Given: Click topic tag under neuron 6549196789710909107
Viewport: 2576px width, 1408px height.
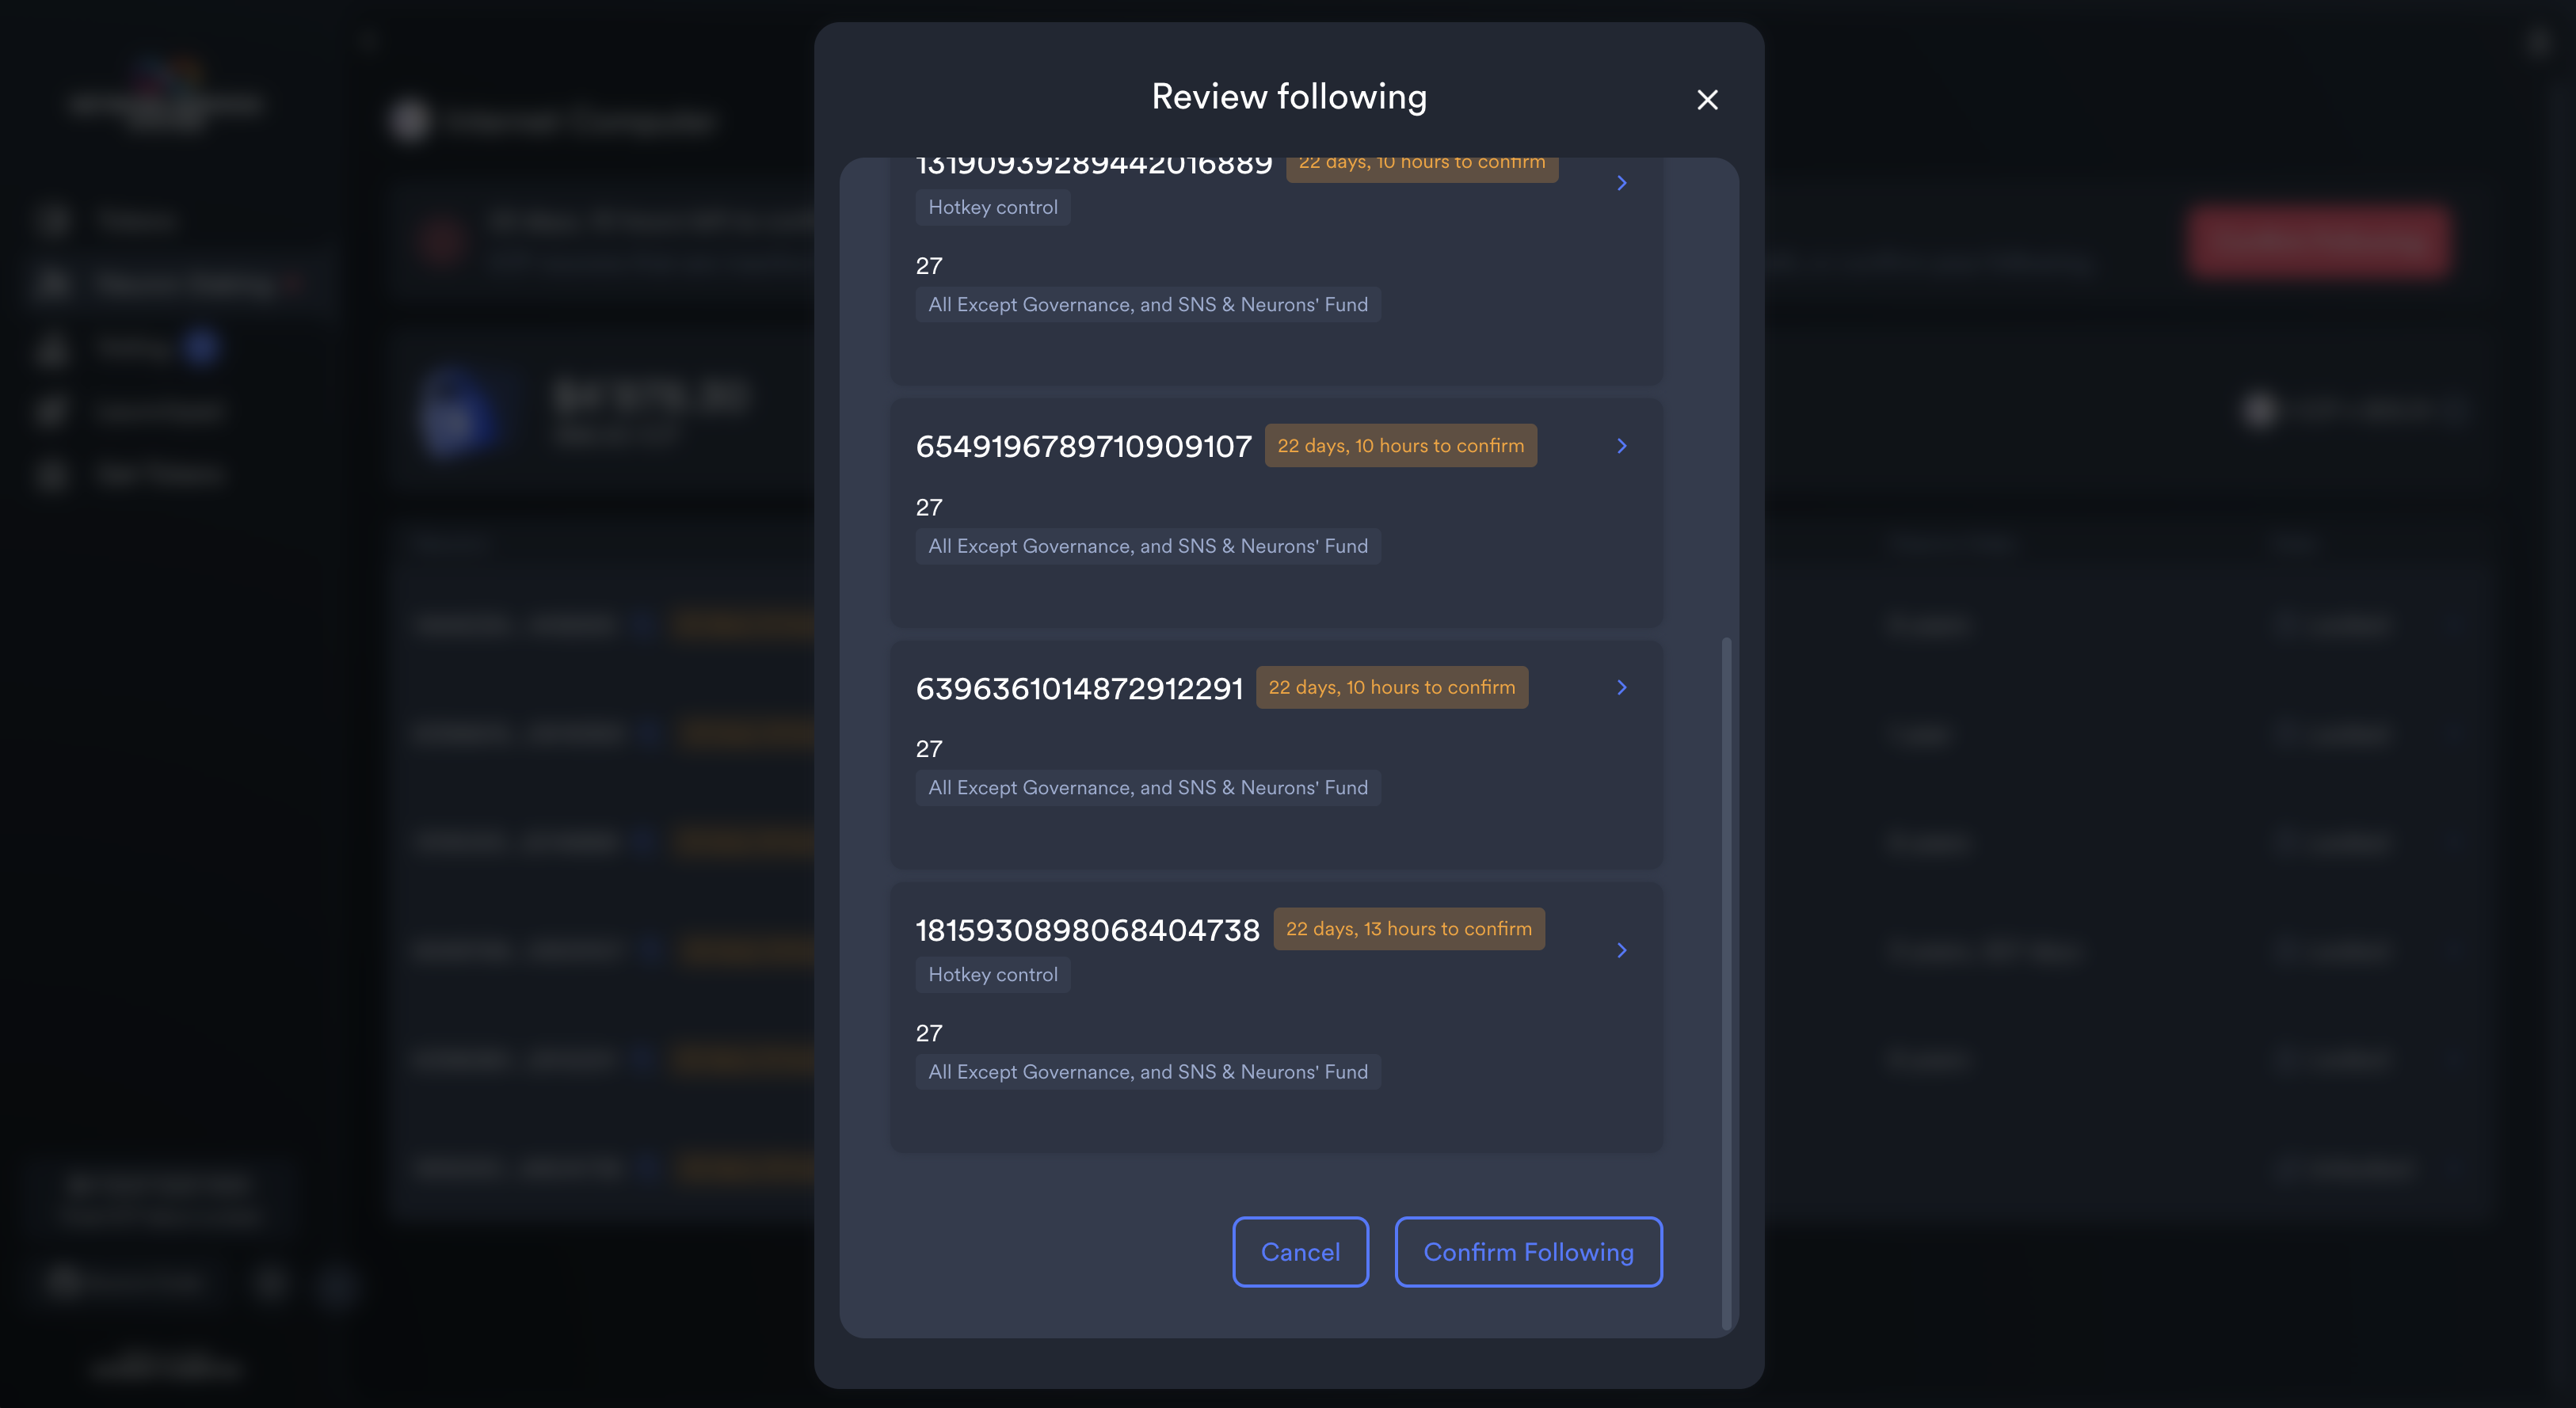Looking at the screenshot, I should coord(1147,547).
